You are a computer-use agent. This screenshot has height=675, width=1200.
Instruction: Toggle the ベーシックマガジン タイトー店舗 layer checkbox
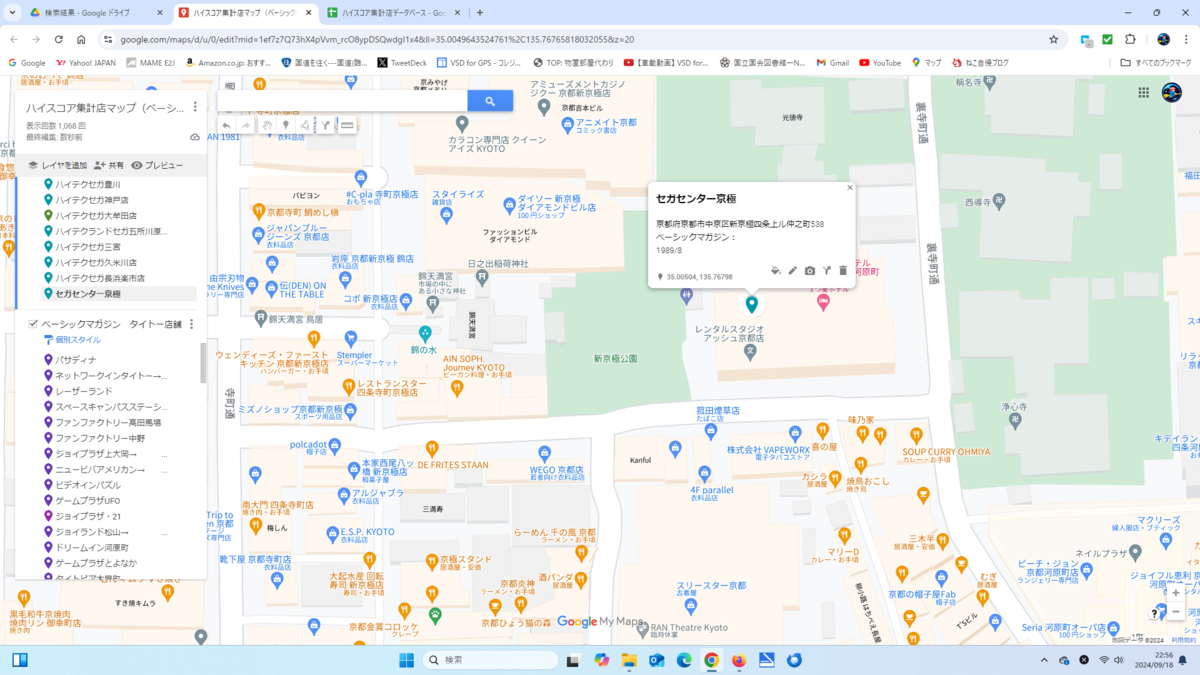pos(33,324)
